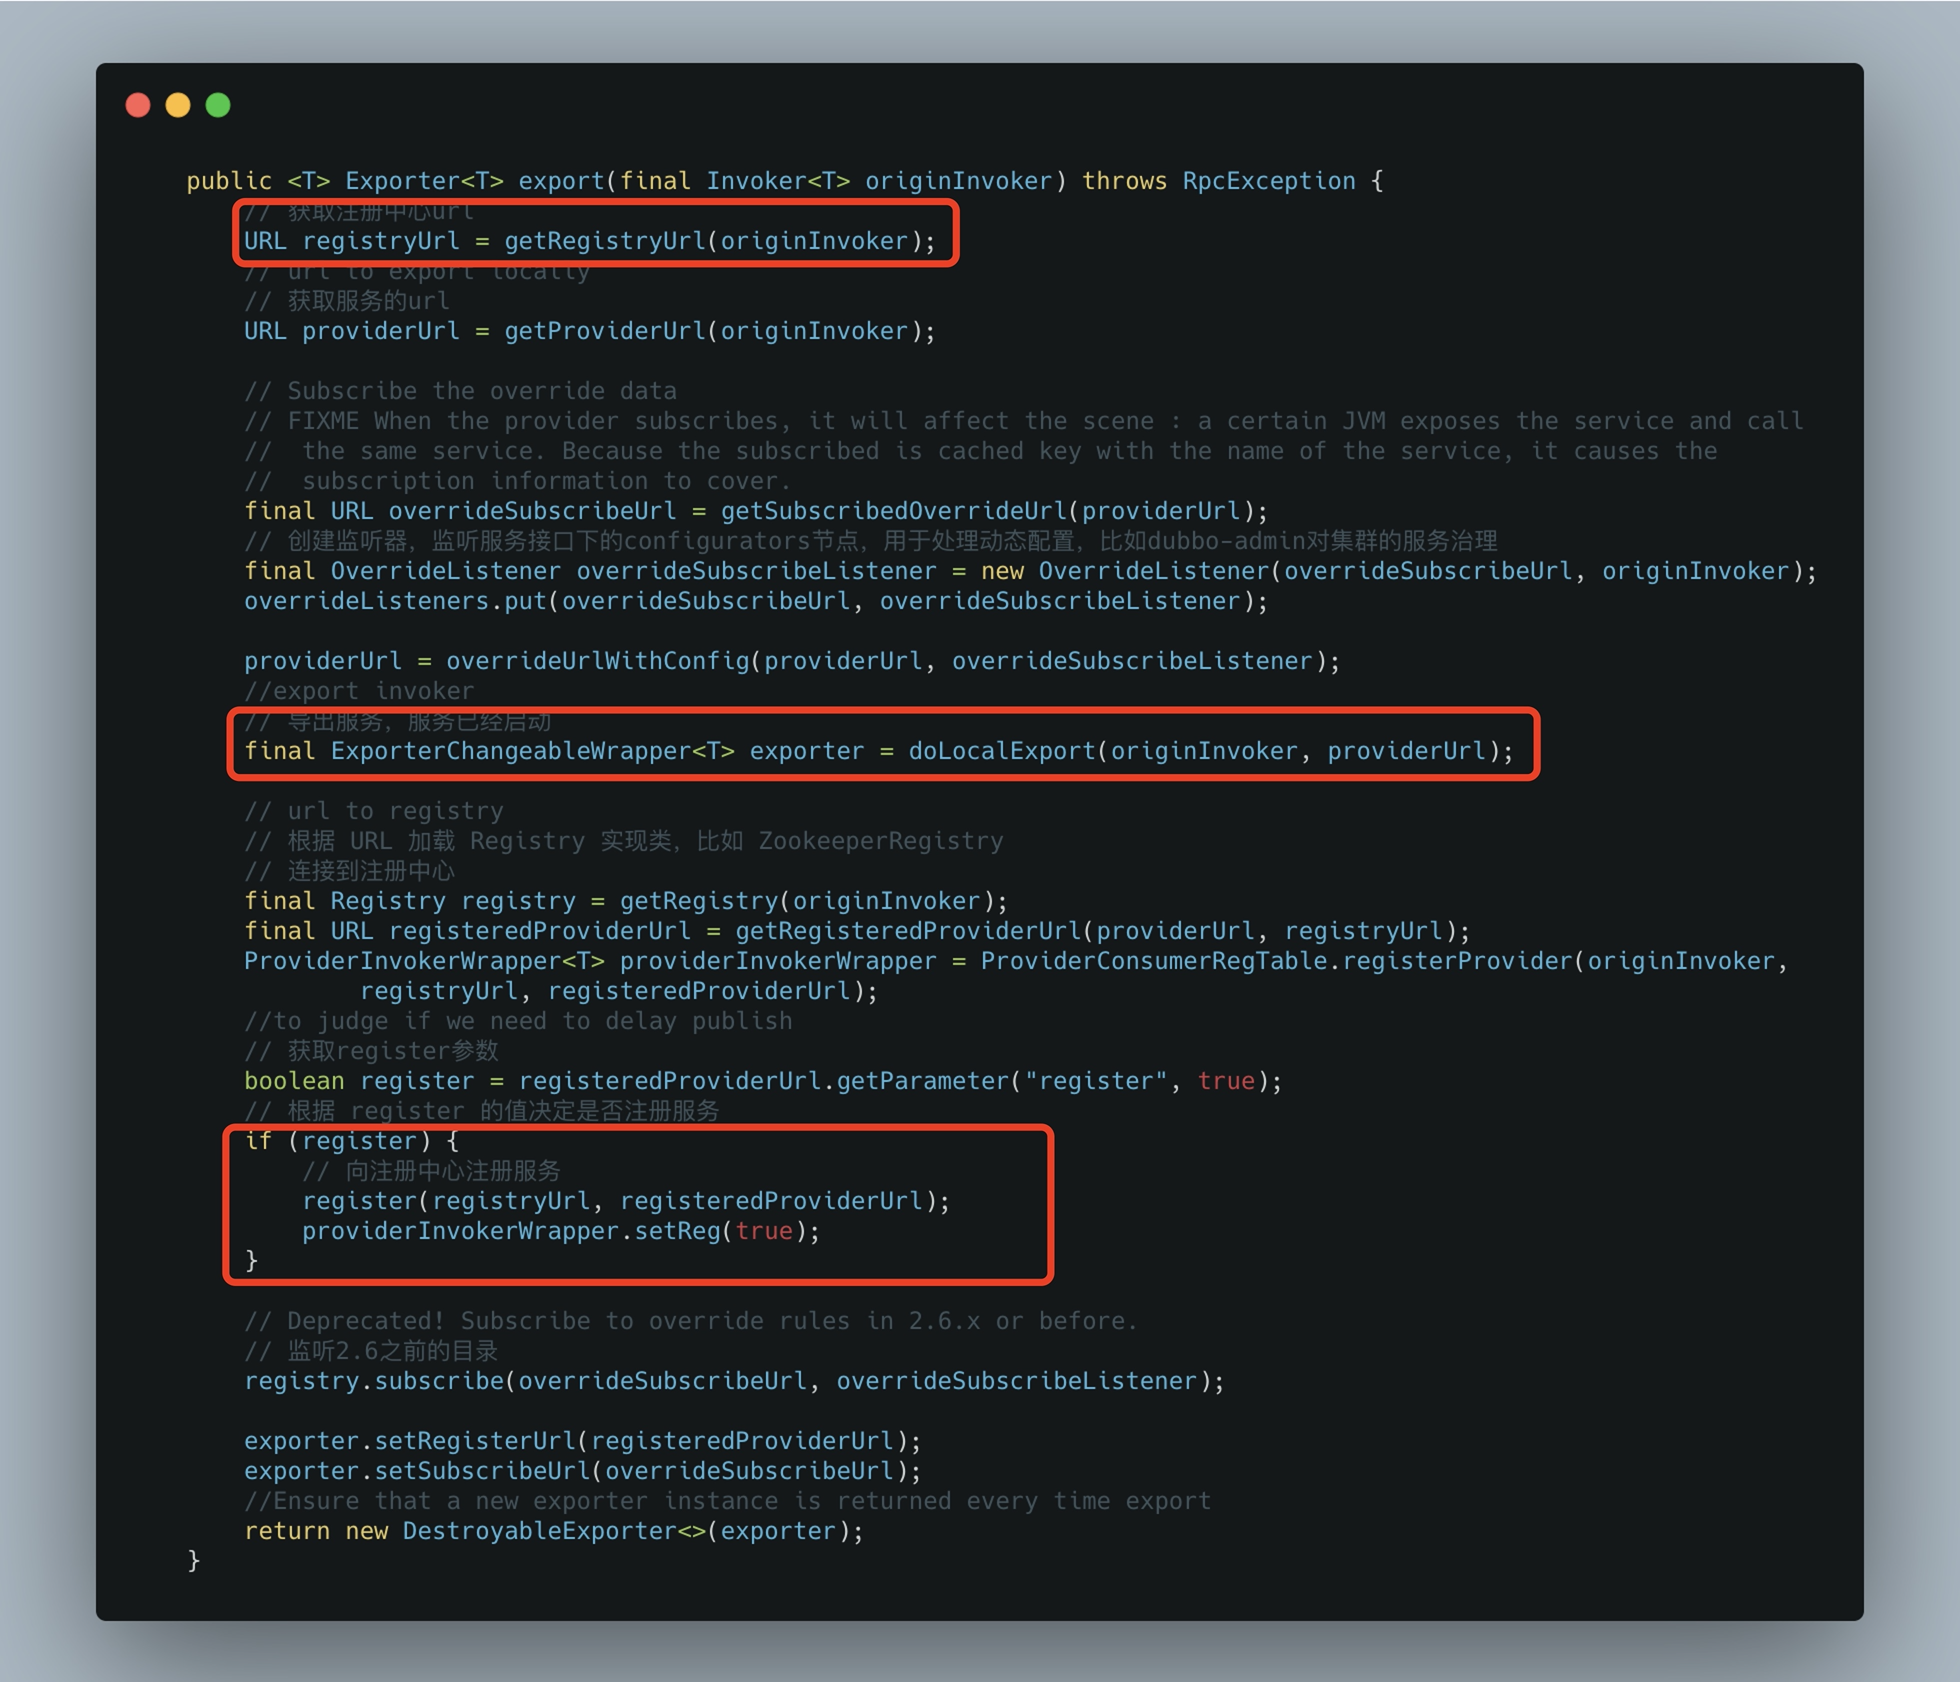Select the 'doLocalExport(originInvoker, providerUrl)' line
The height and width of the screenshot is (1682, 1960).
(879, 751)
